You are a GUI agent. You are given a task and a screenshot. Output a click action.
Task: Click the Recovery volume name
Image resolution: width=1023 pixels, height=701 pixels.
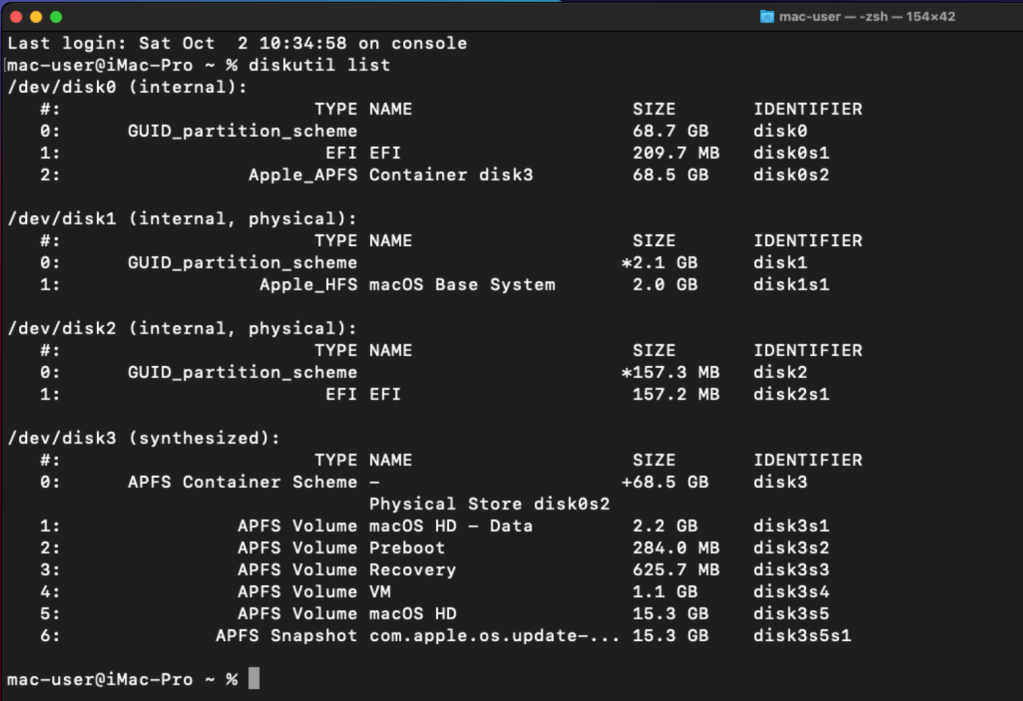[412, 570]
